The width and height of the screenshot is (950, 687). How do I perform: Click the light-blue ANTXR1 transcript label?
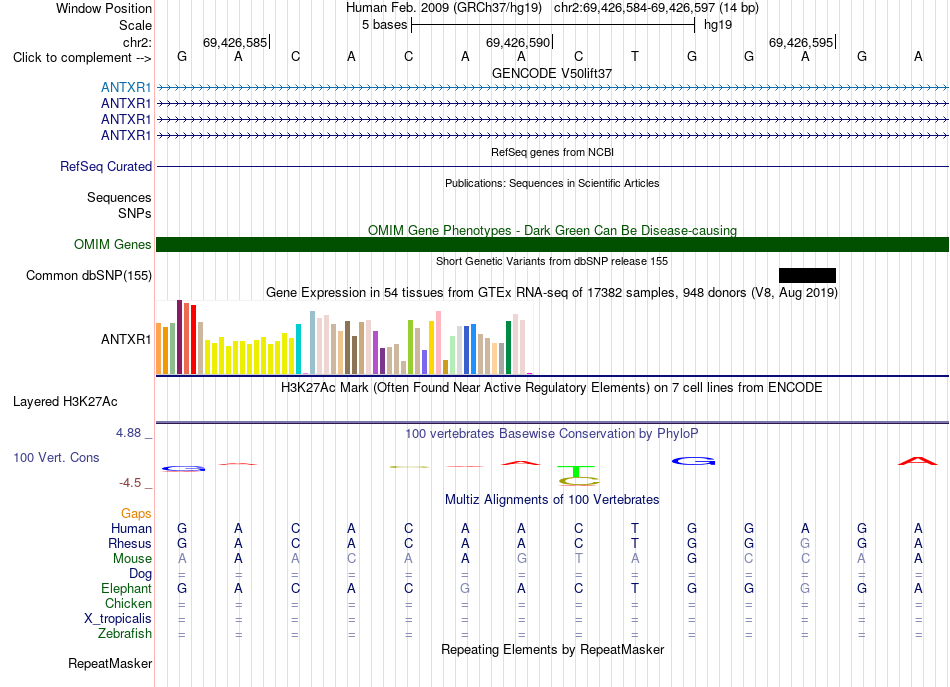click(x=126, y=87)
